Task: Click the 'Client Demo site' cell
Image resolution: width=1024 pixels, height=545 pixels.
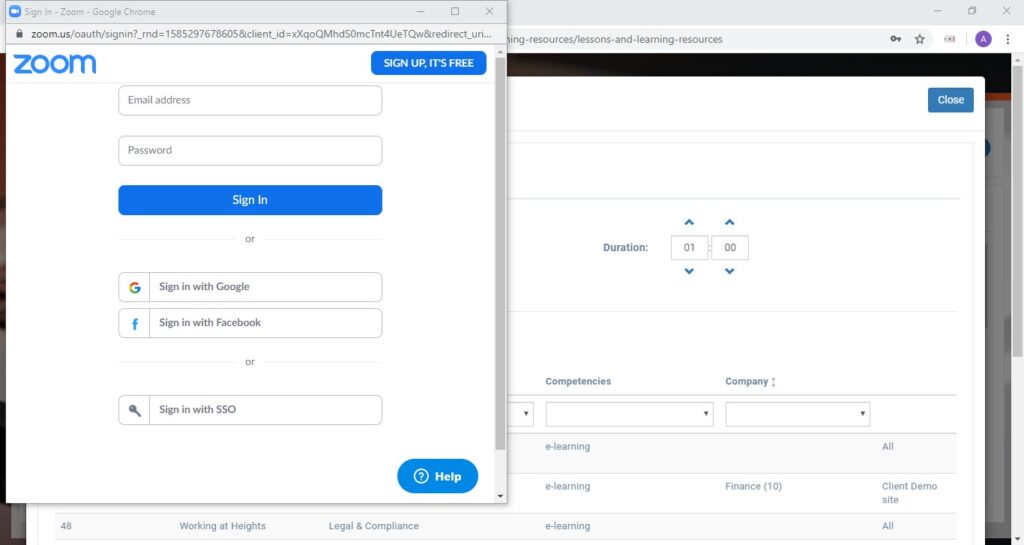Action: [909, 493]
